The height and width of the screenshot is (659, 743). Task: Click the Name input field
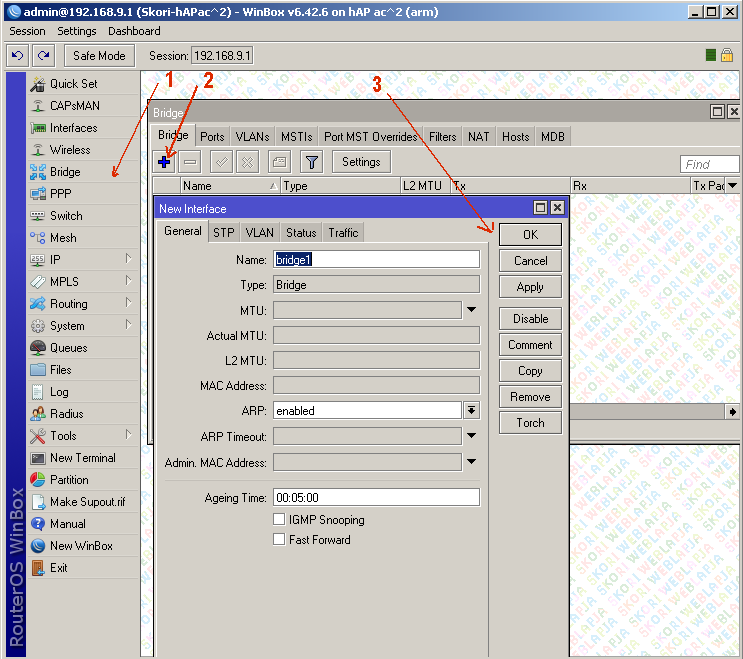[x=376, y=259]
